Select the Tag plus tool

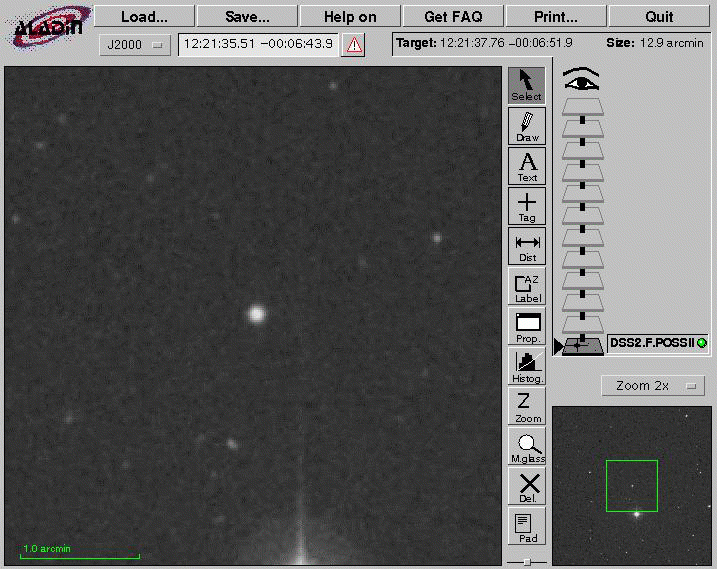(526, 206)
